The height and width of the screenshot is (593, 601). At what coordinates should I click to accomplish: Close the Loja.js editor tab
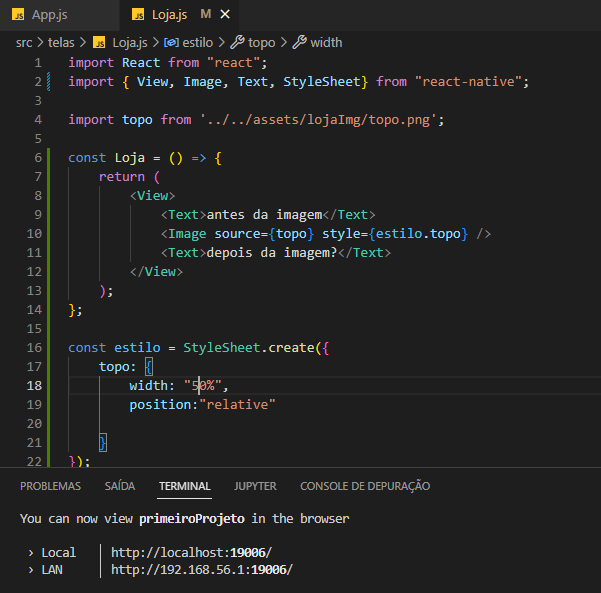[225, 15]
